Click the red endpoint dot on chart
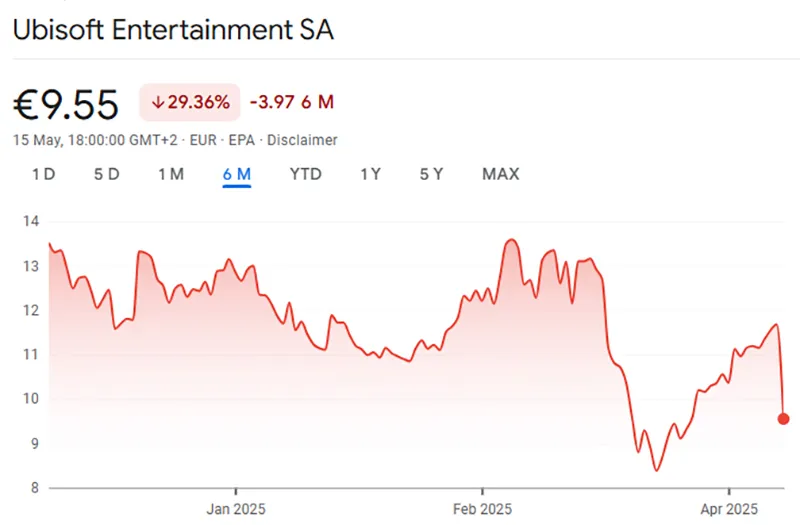 click(x=783, y=419)
